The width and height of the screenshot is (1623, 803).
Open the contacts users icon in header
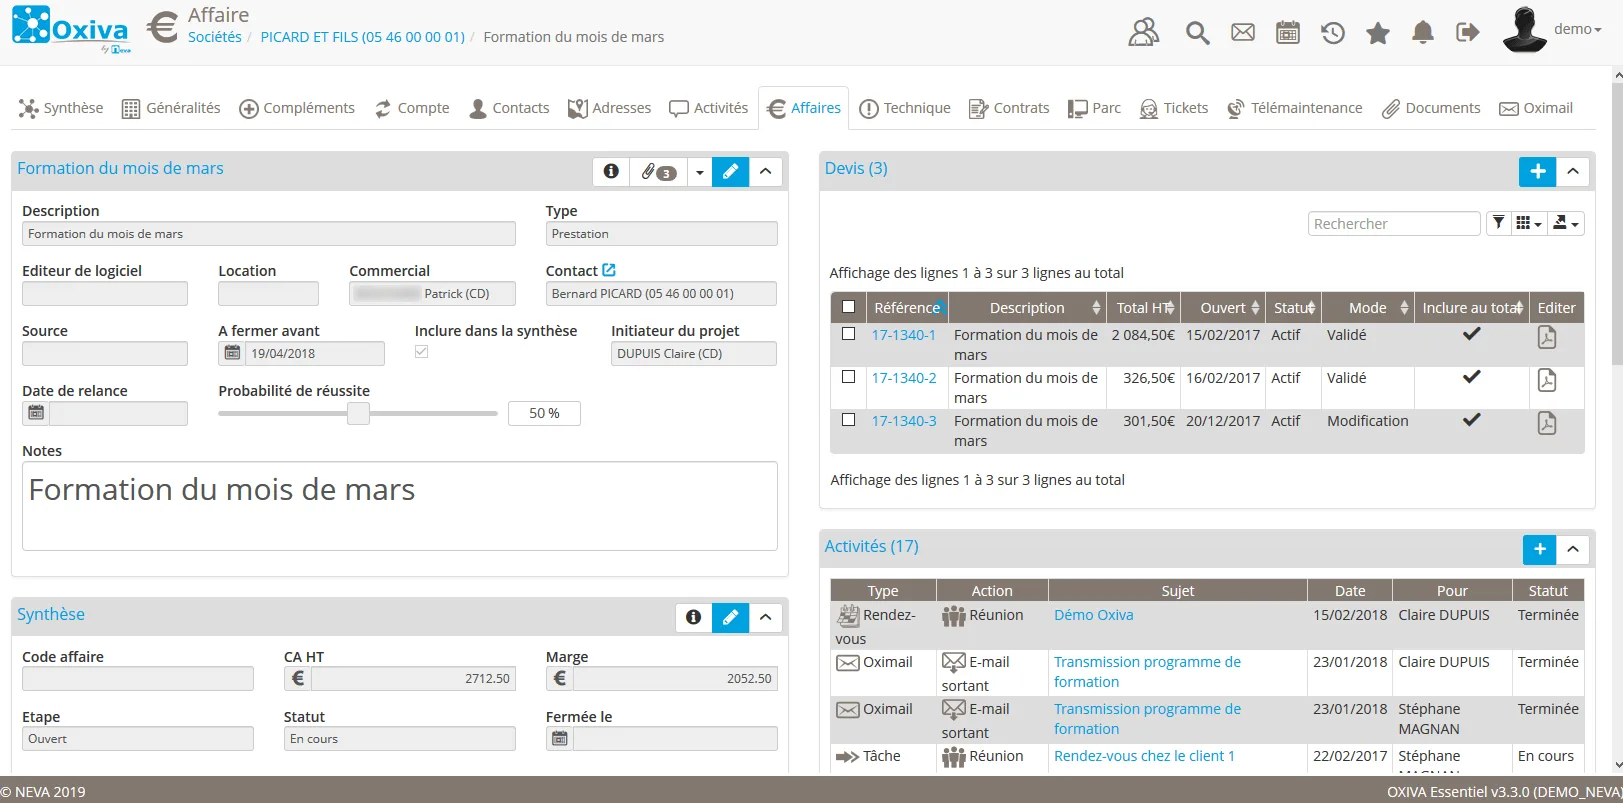click(1143, 33)
